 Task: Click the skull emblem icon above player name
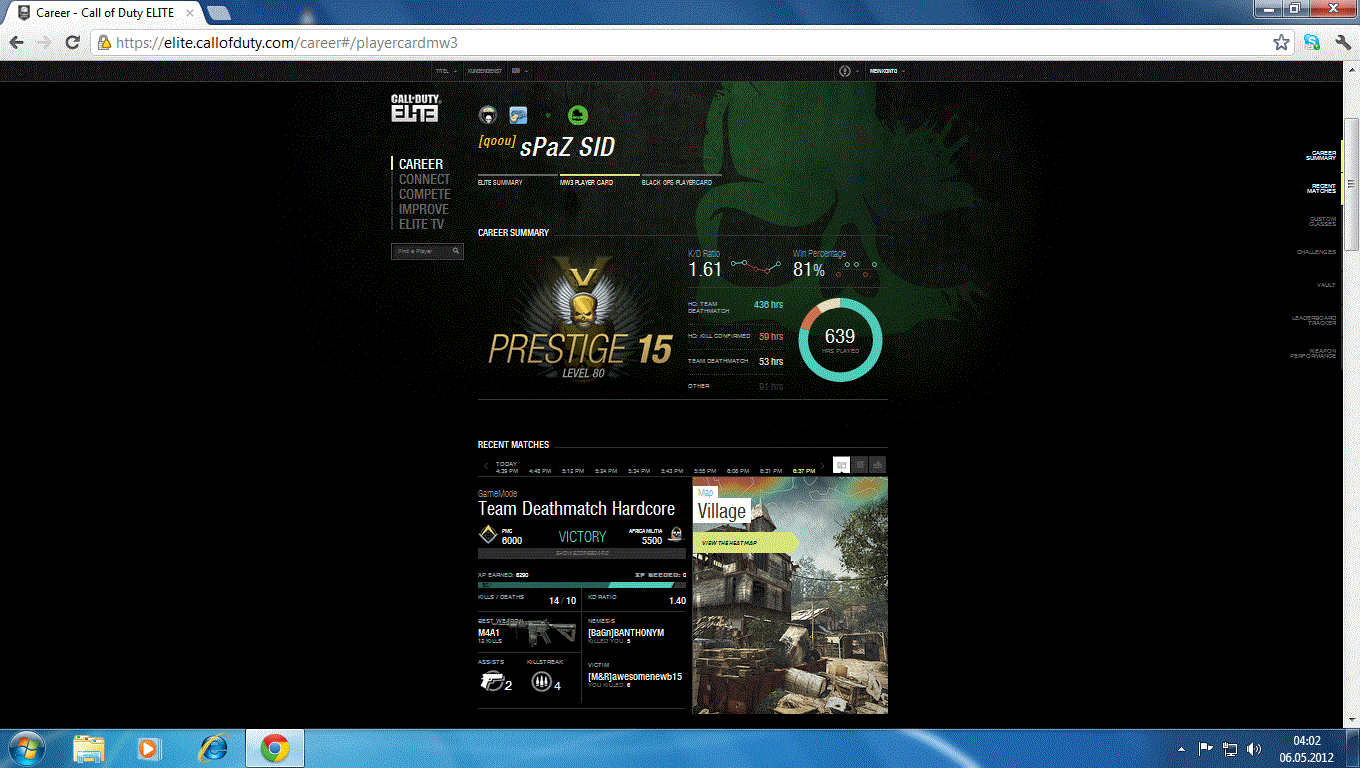coord(488,116)
